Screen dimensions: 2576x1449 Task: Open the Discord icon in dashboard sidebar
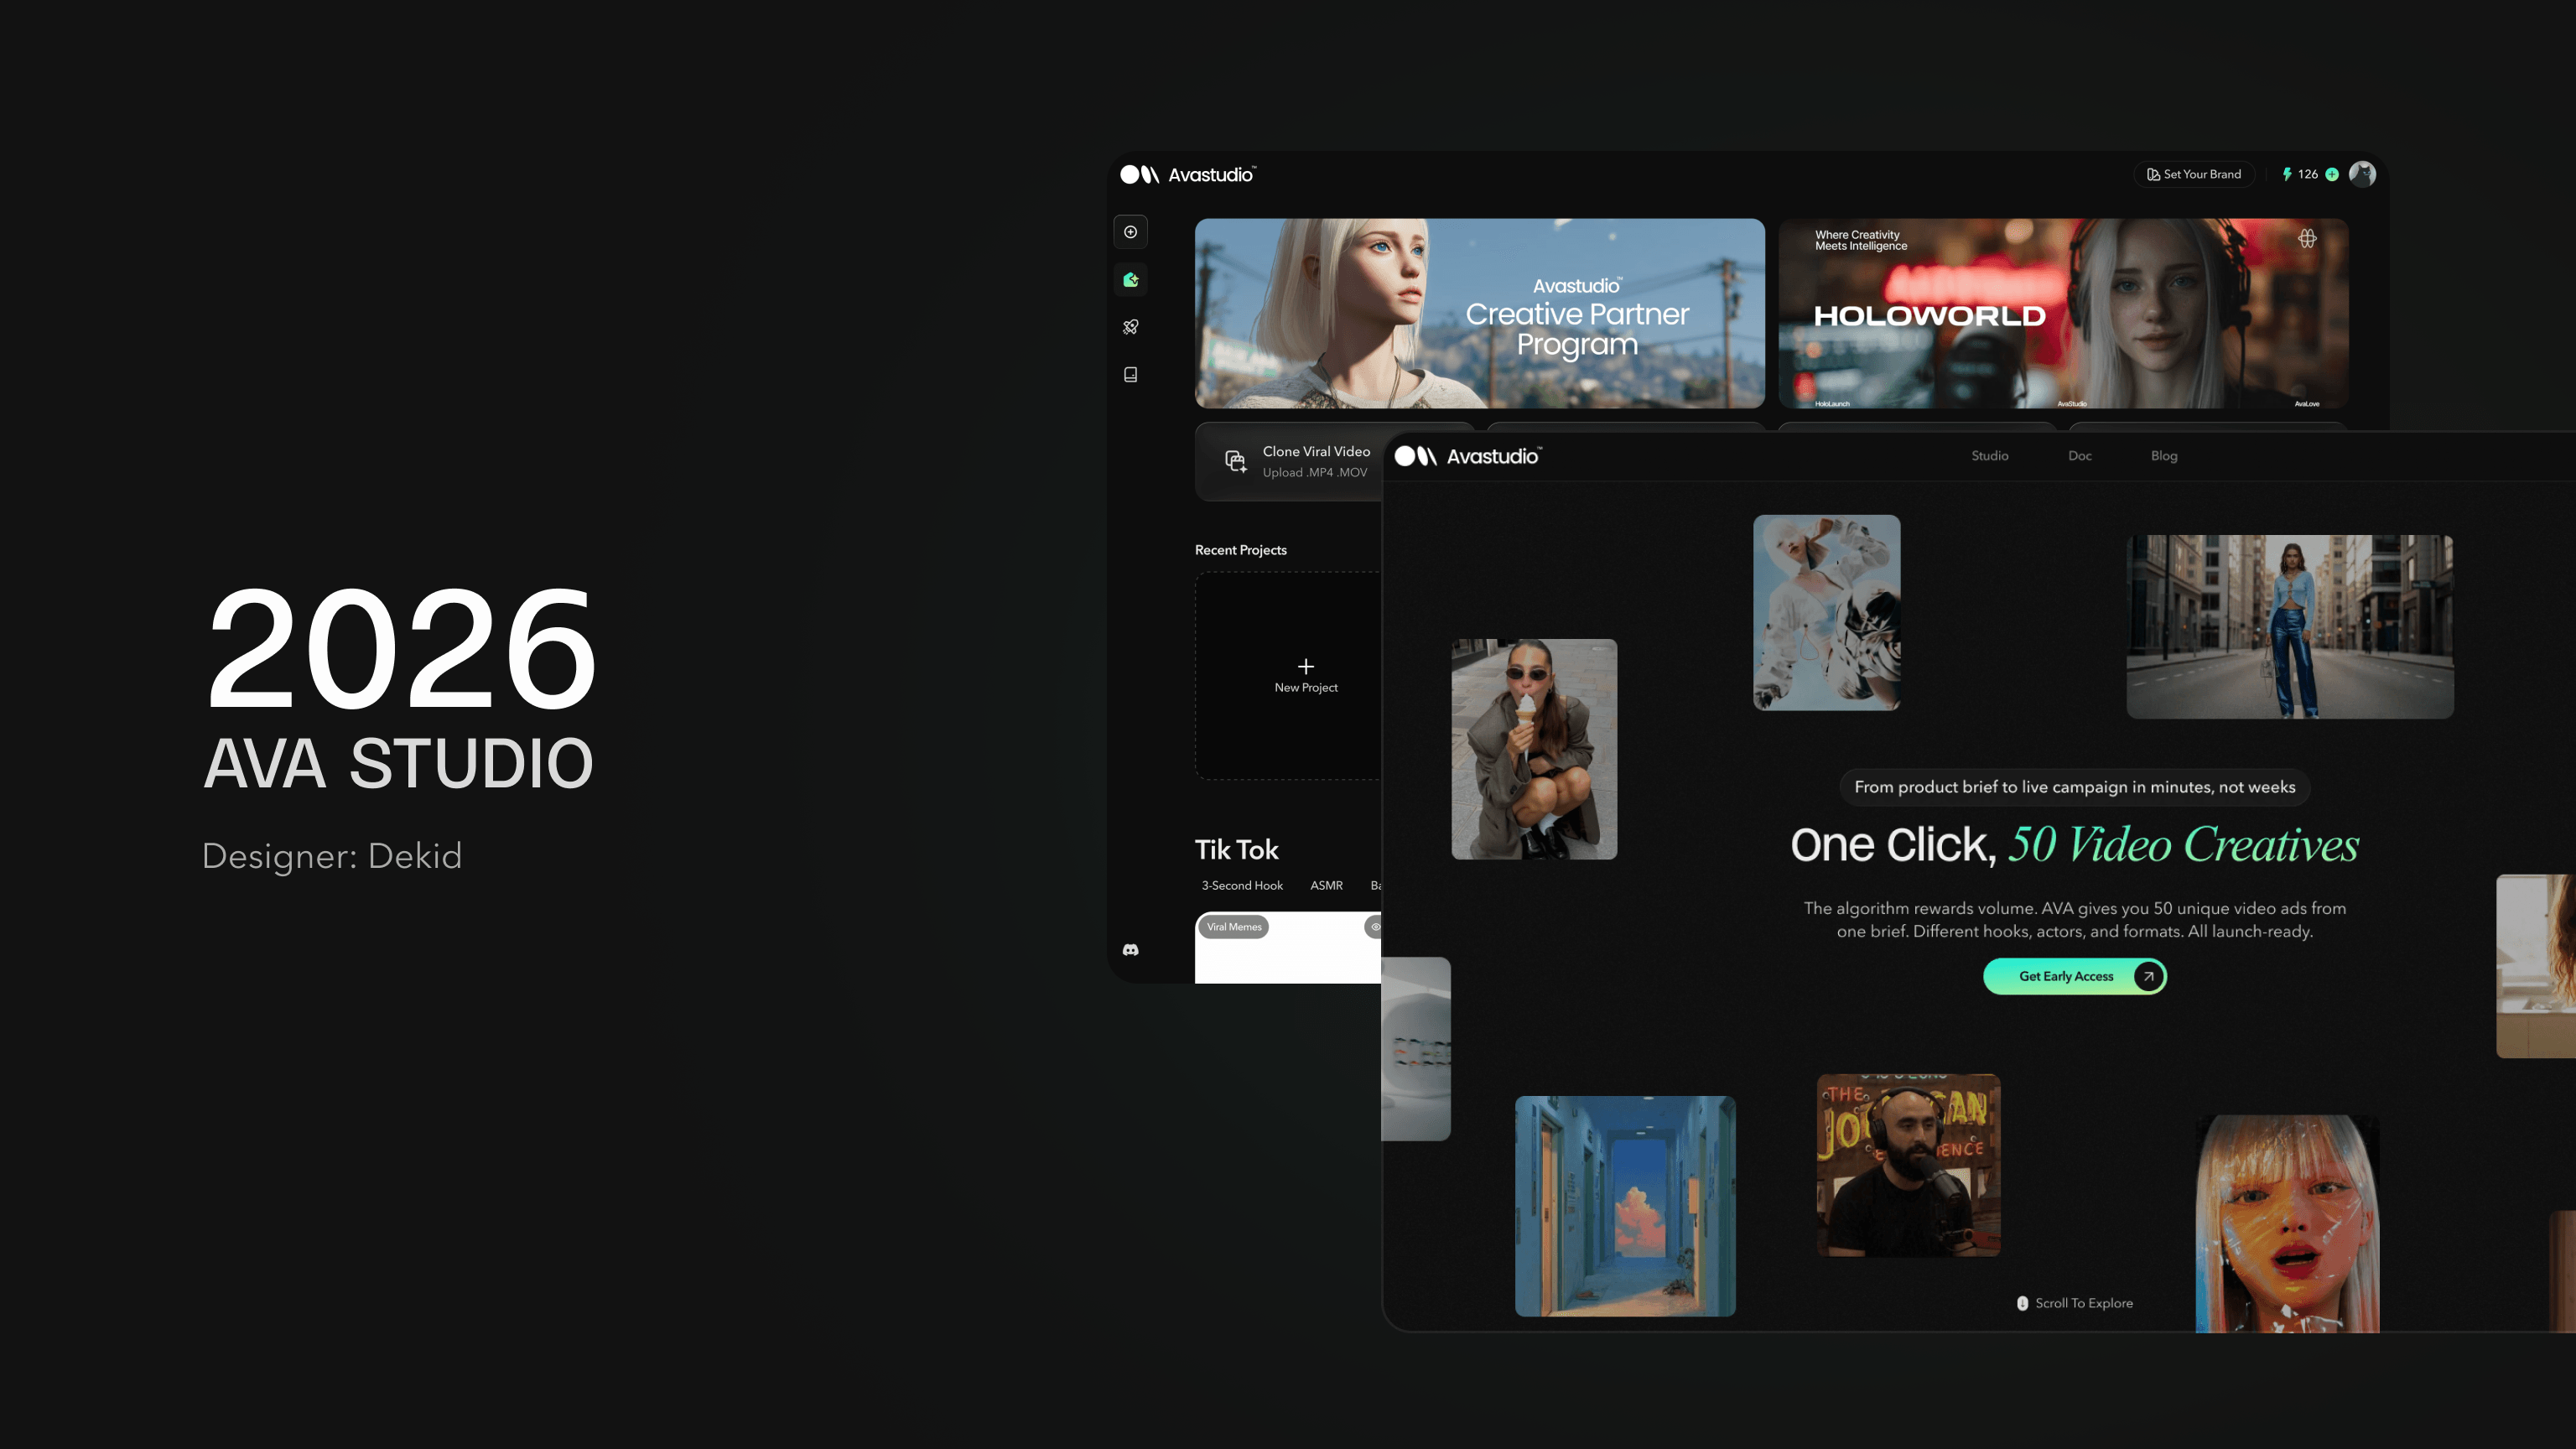coord(1130,950)
